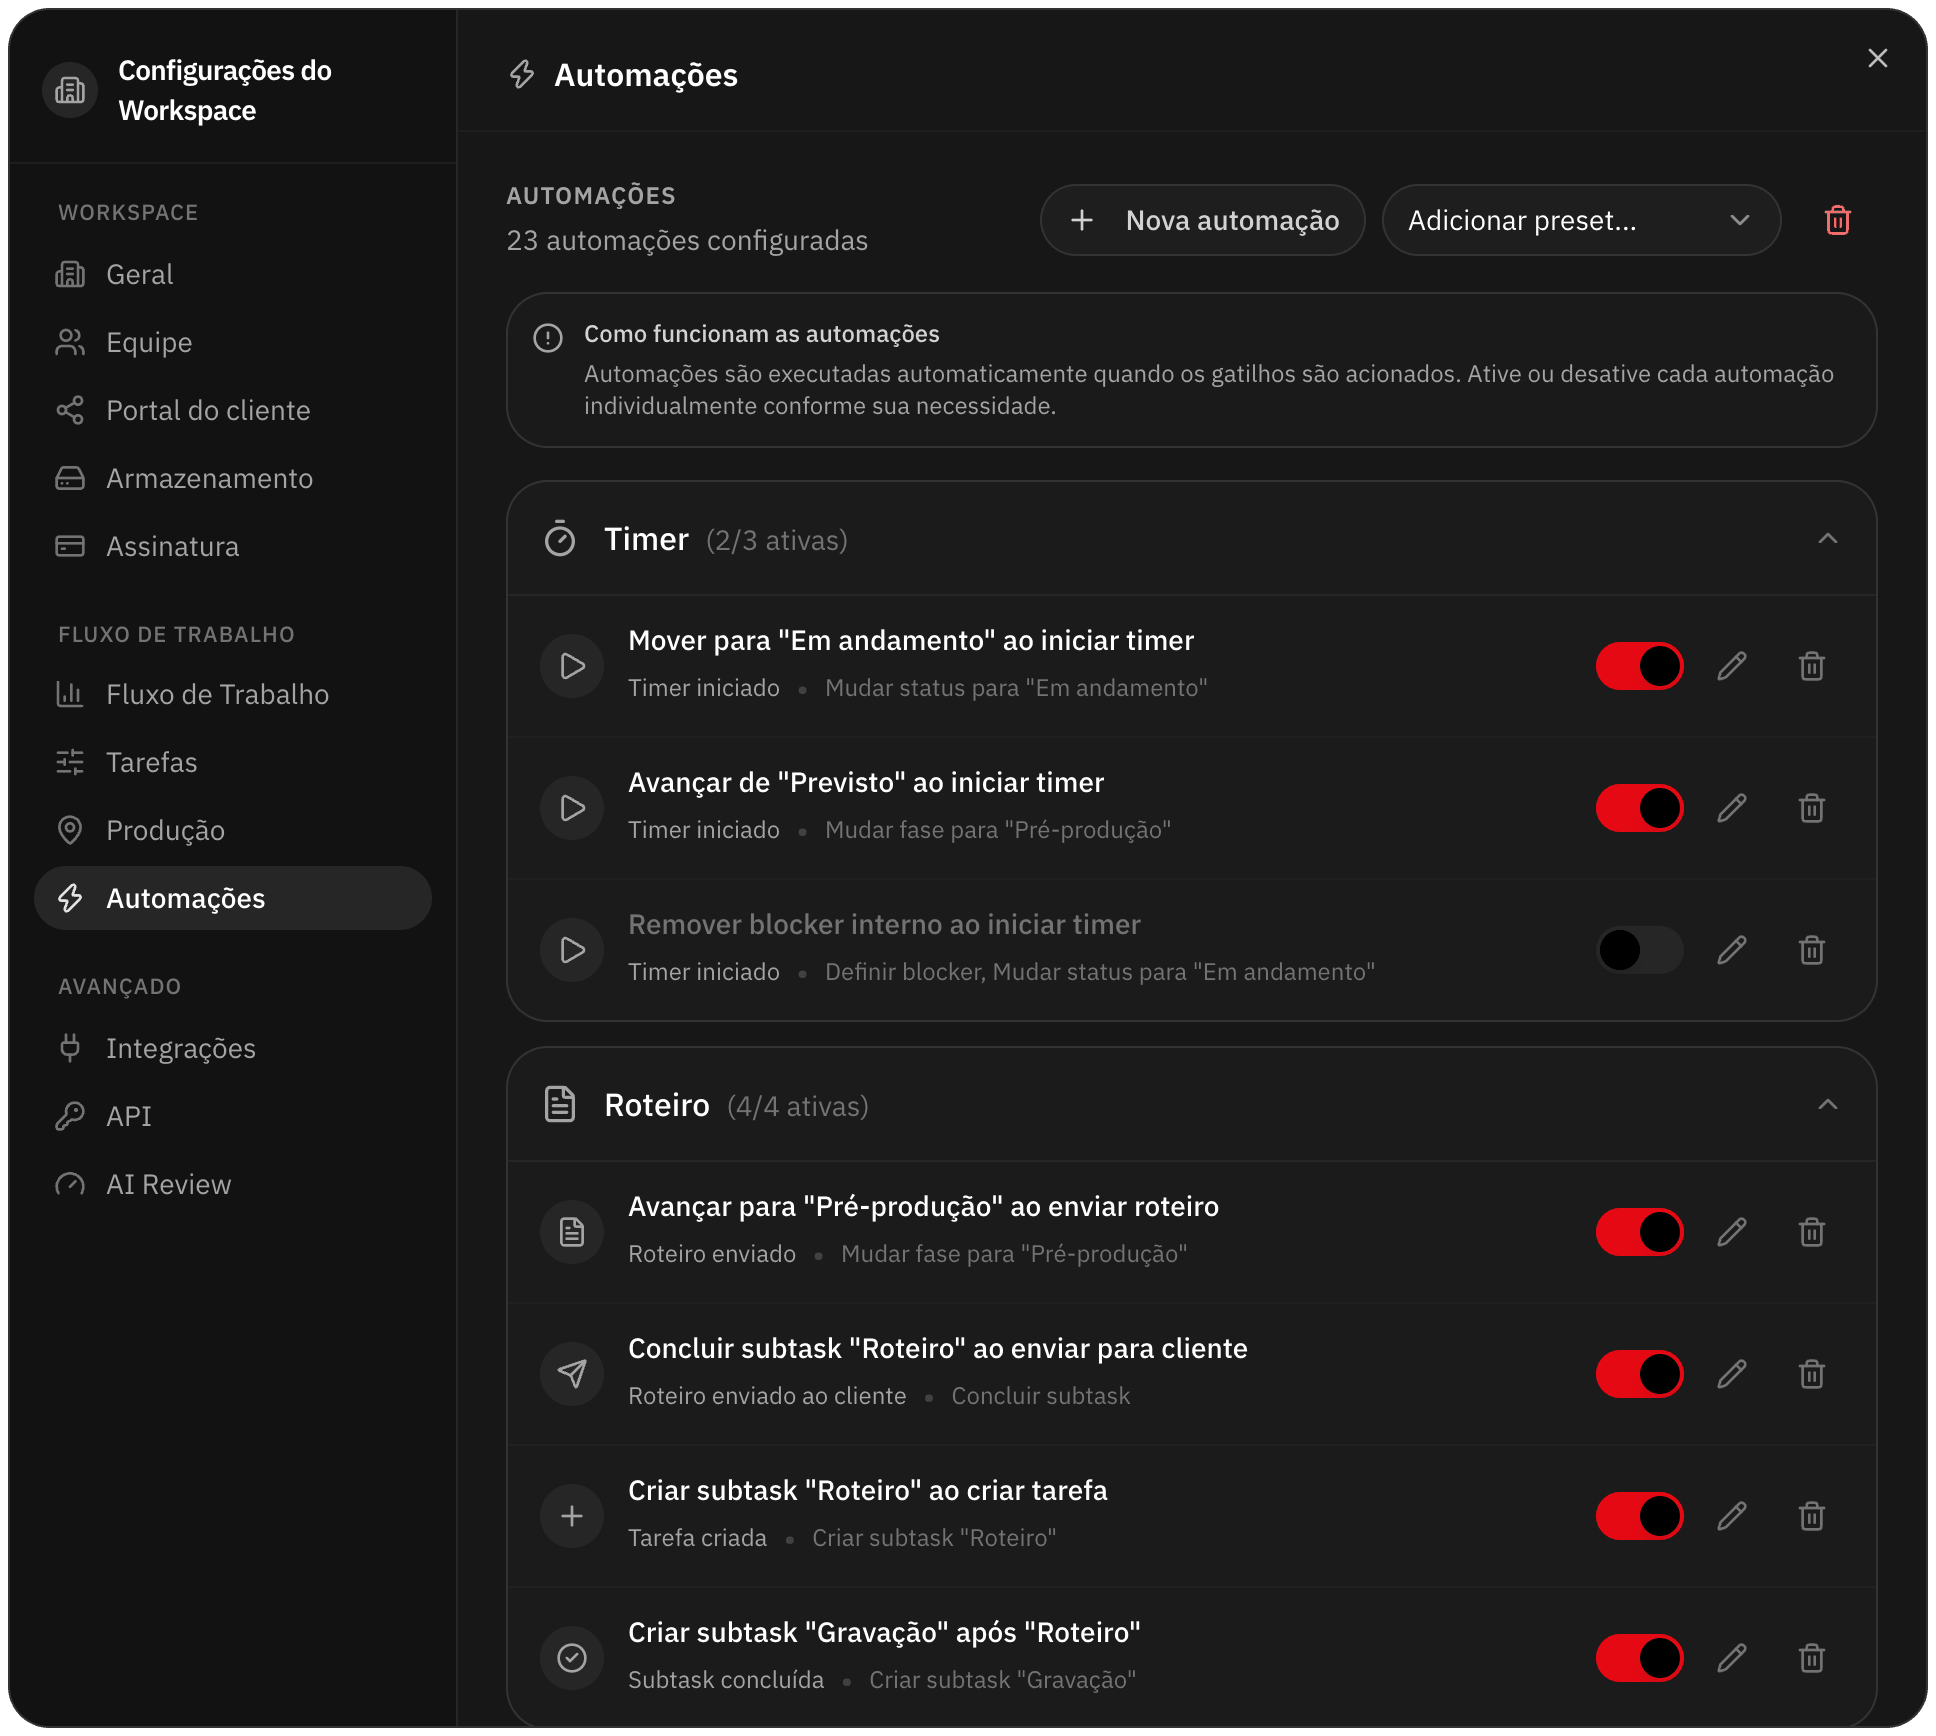Edit 'Avançar para "Pré-produção"' roteiro automation
The width and height of the screenshot is (1936, 1736).
1732,1232
